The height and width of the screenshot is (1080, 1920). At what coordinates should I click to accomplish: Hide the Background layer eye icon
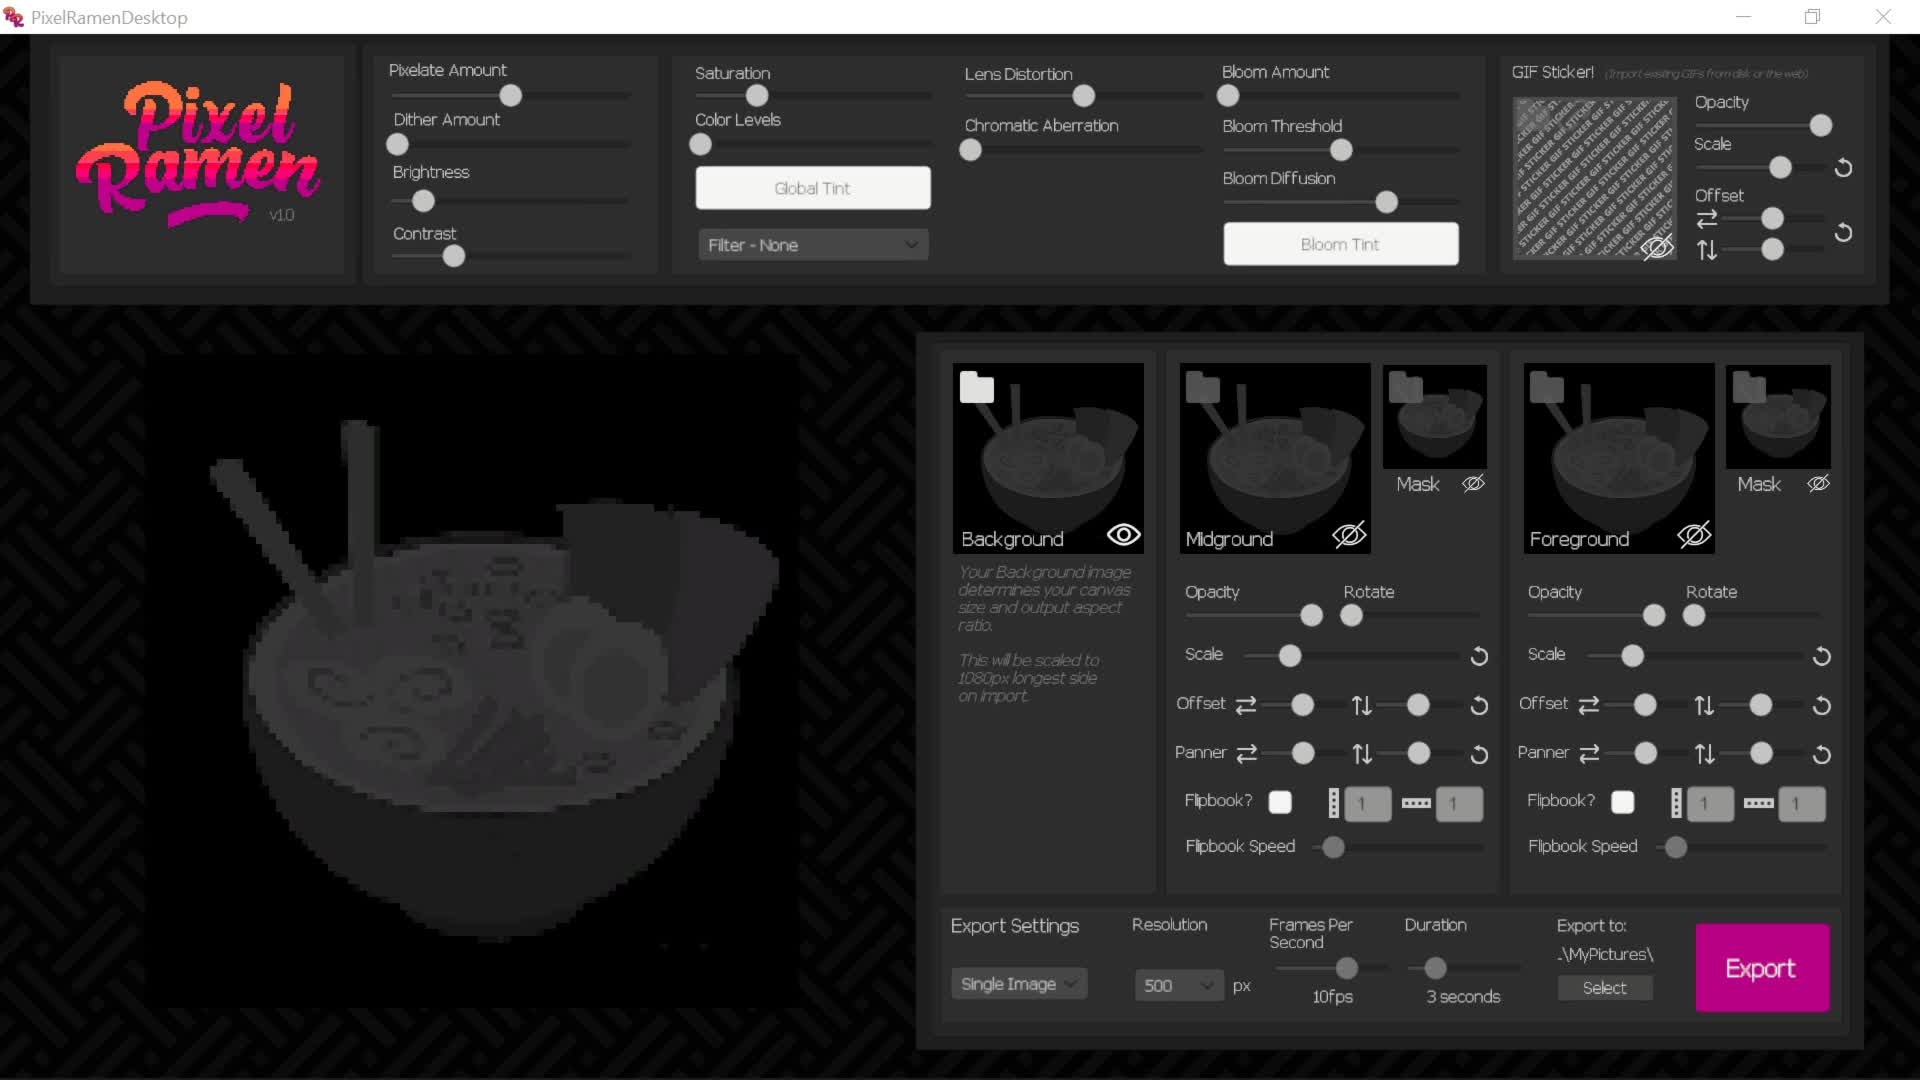[1123, 535]
